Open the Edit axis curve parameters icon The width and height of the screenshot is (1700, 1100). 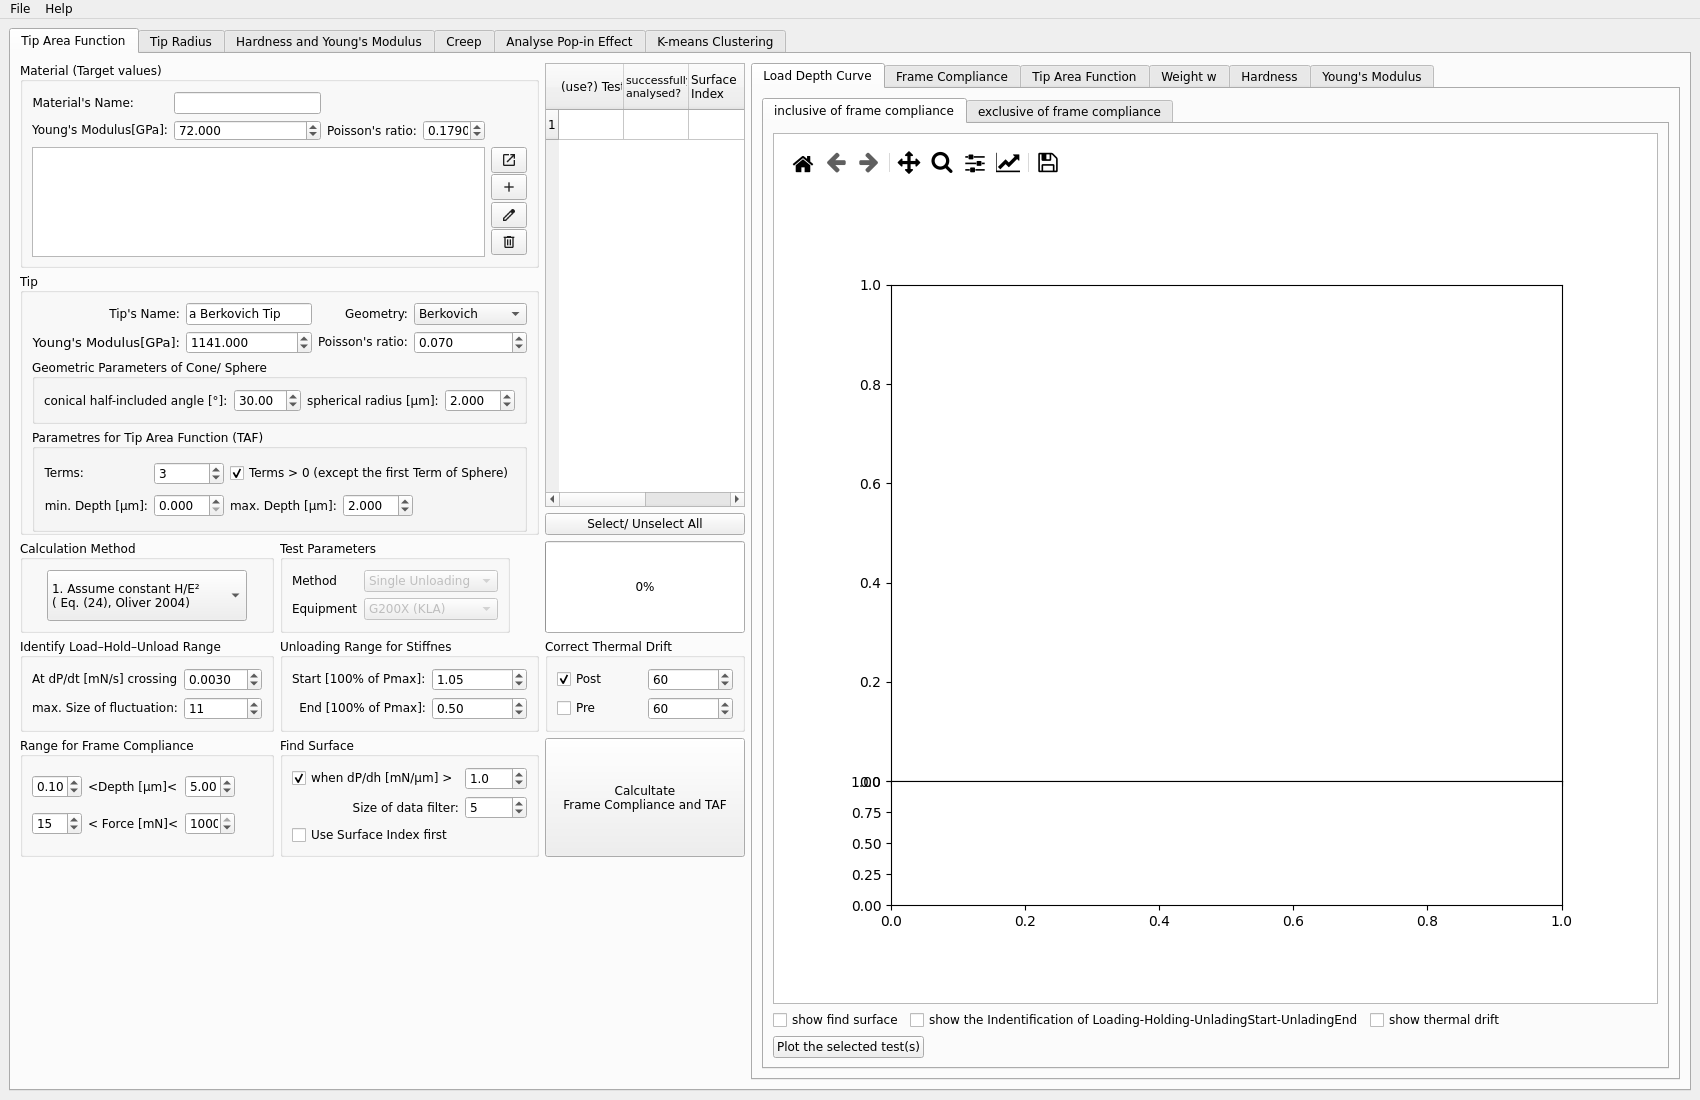click(1007, 163)
